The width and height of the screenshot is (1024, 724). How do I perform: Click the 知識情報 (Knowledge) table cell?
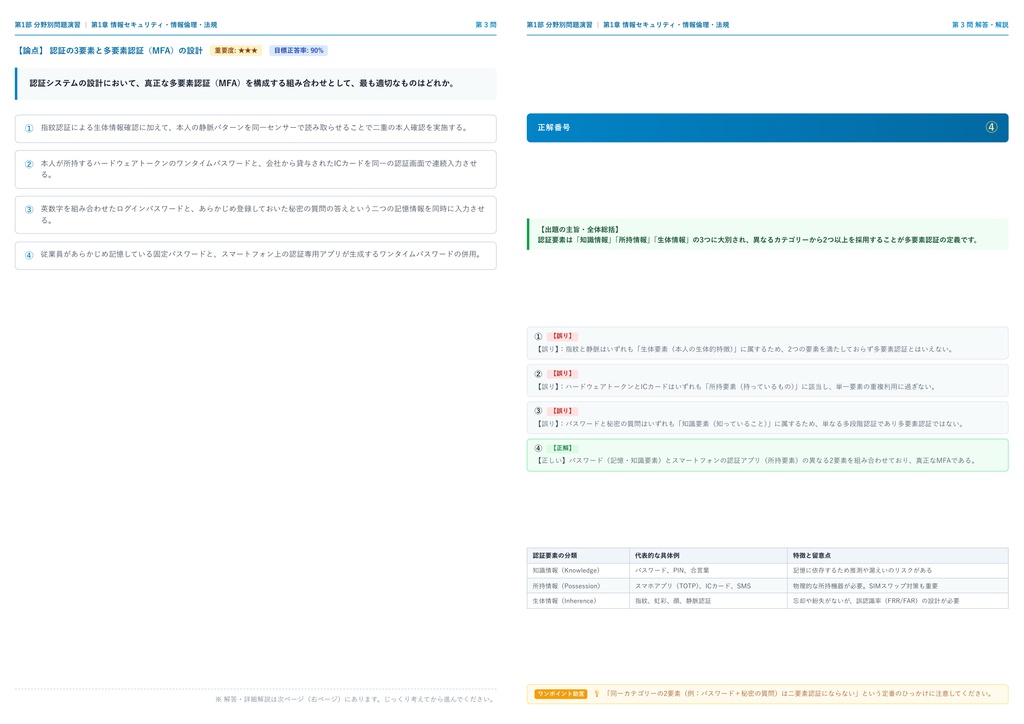578,571
